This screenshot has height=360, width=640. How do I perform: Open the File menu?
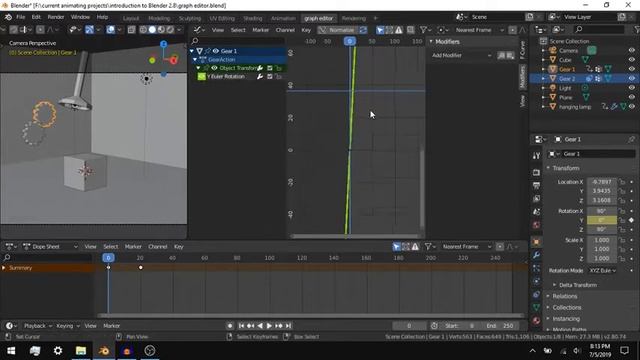click(20, 17)
